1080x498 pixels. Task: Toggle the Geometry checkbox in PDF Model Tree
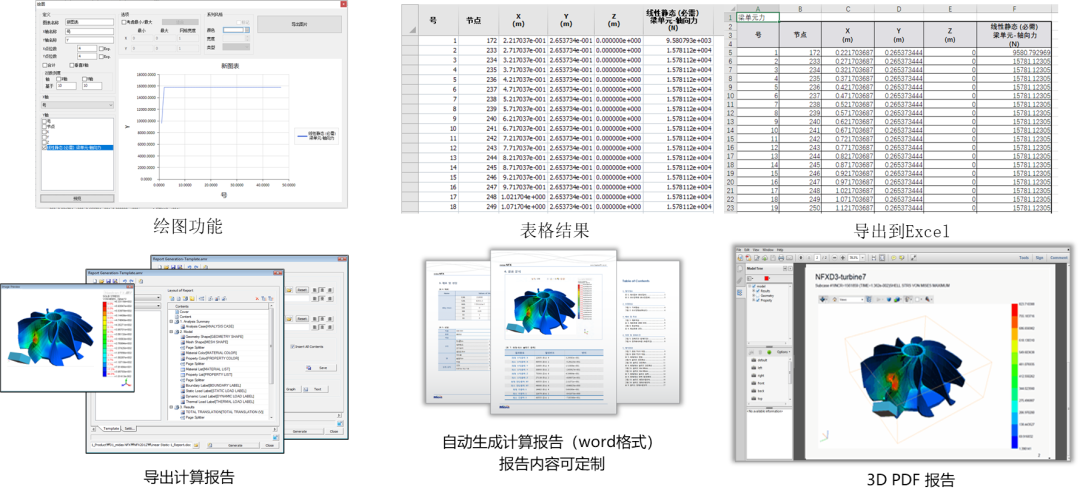click(758, 295)
